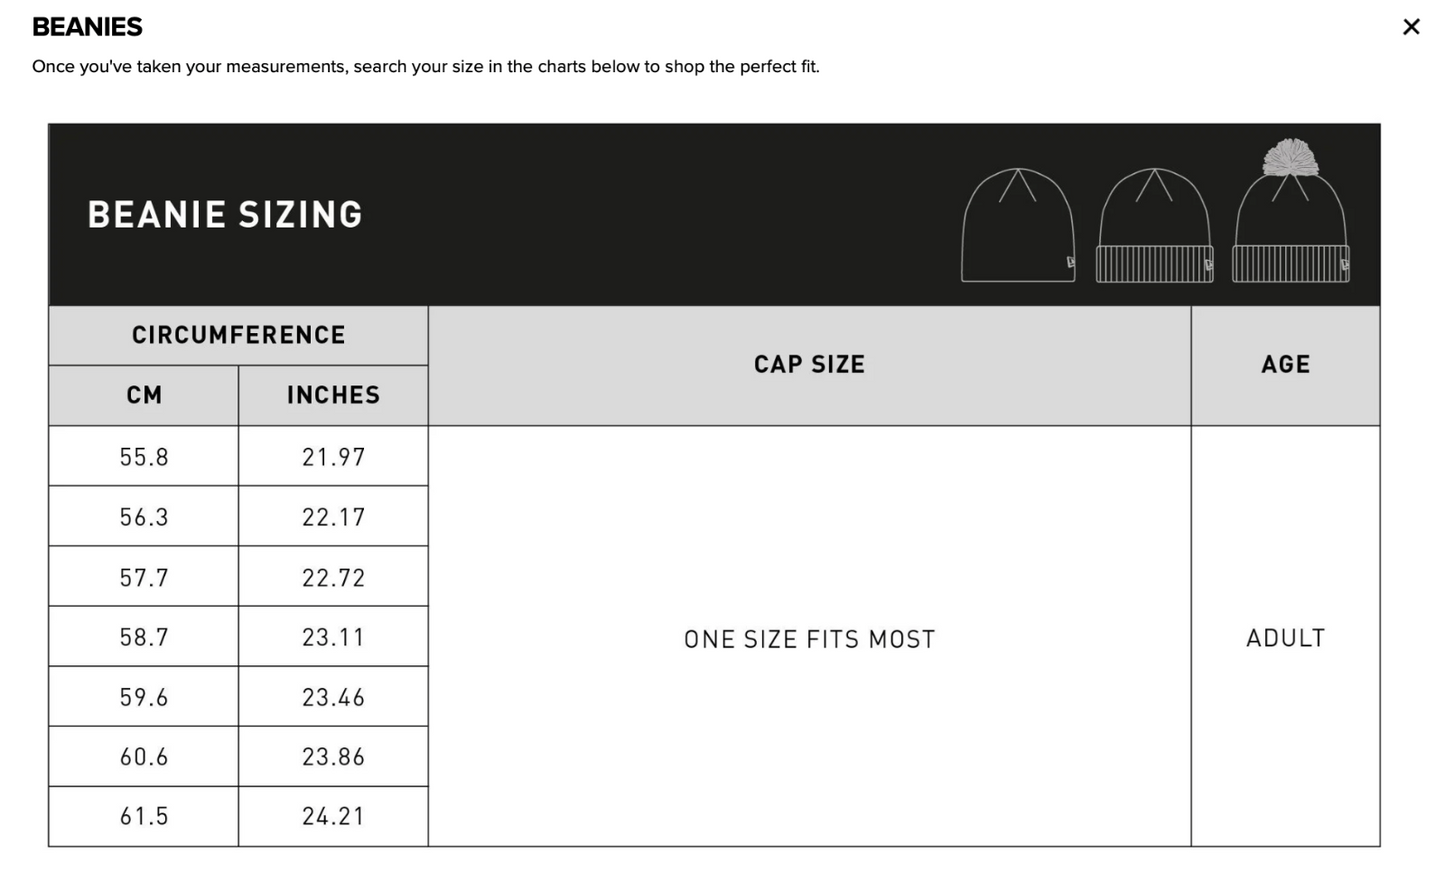This screenshot has height=882, width=1445.
Task: Select the 61.5 cm cell
Action: pos(144,817)
